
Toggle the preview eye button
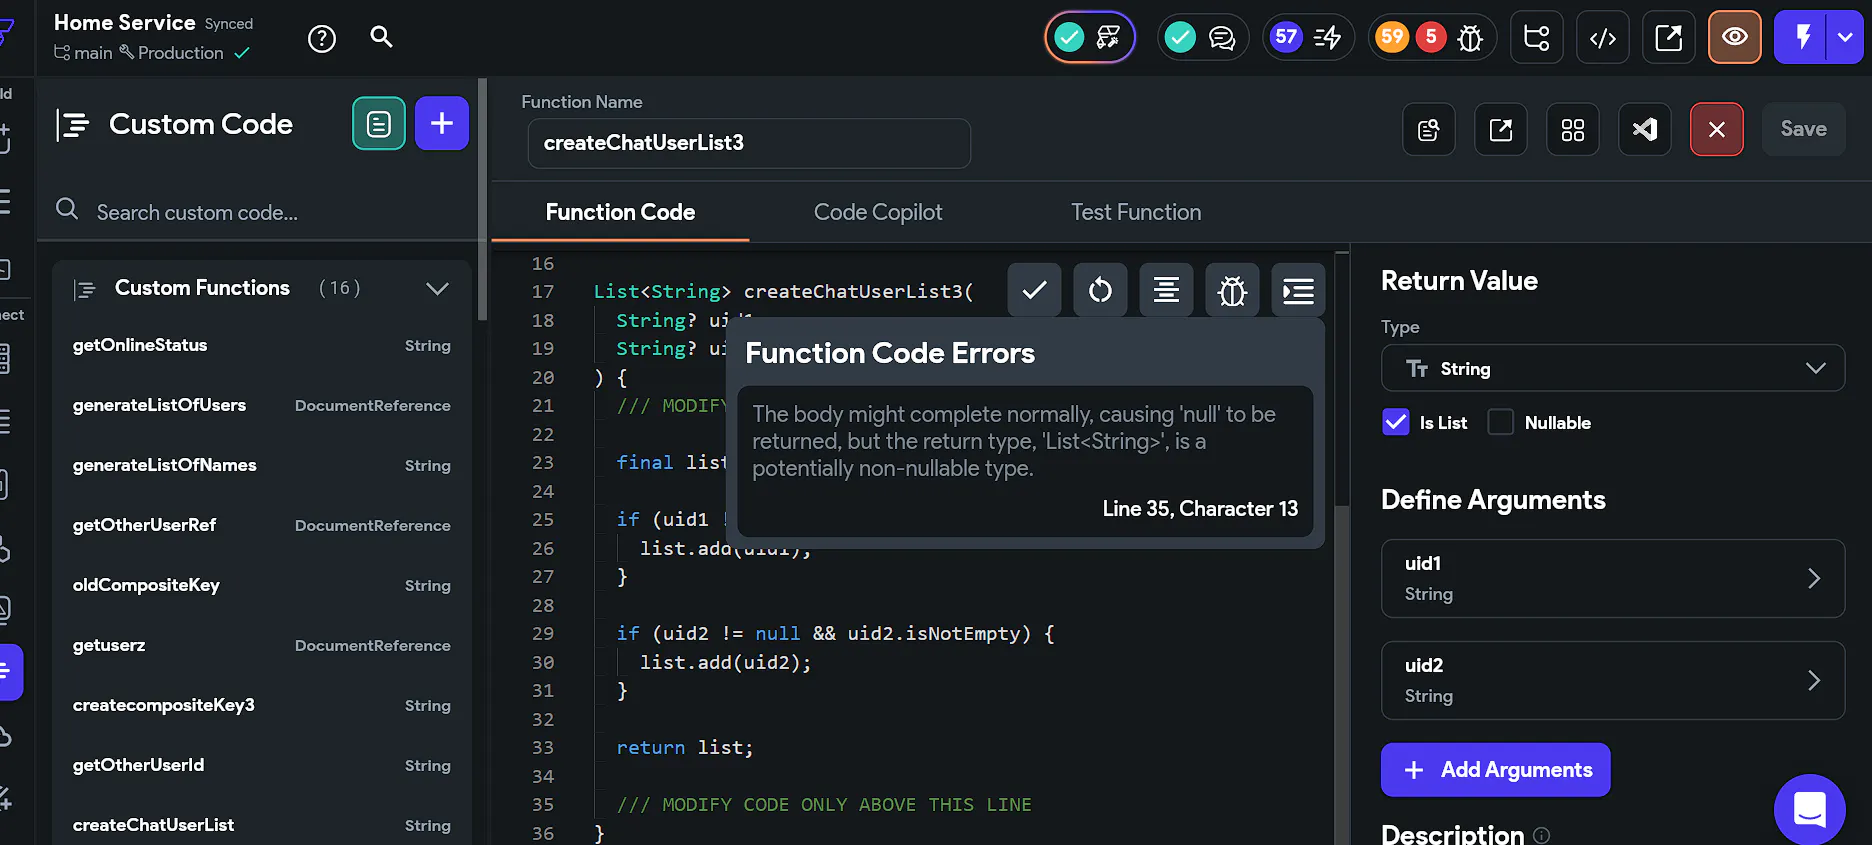pyautogui.click(x=1735, y=37)
